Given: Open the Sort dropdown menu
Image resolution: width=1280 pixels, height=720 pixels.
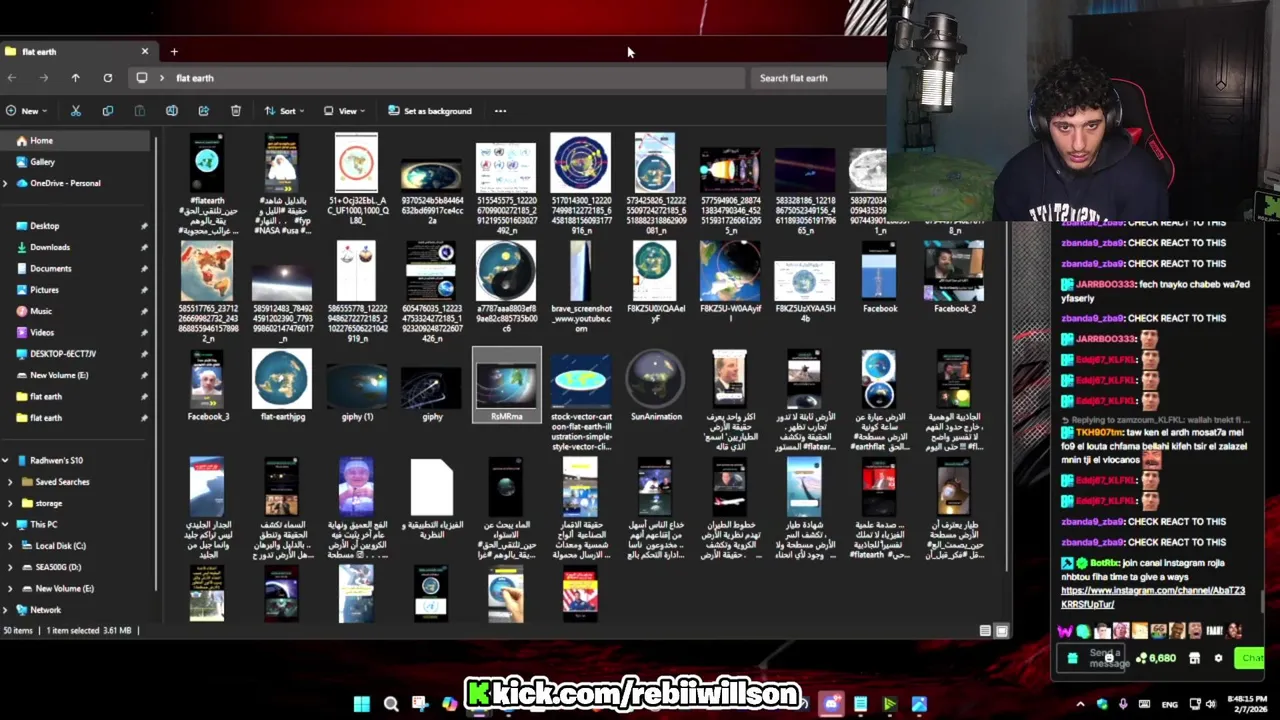Looking at the screenshot, I should tap(284, 111).
